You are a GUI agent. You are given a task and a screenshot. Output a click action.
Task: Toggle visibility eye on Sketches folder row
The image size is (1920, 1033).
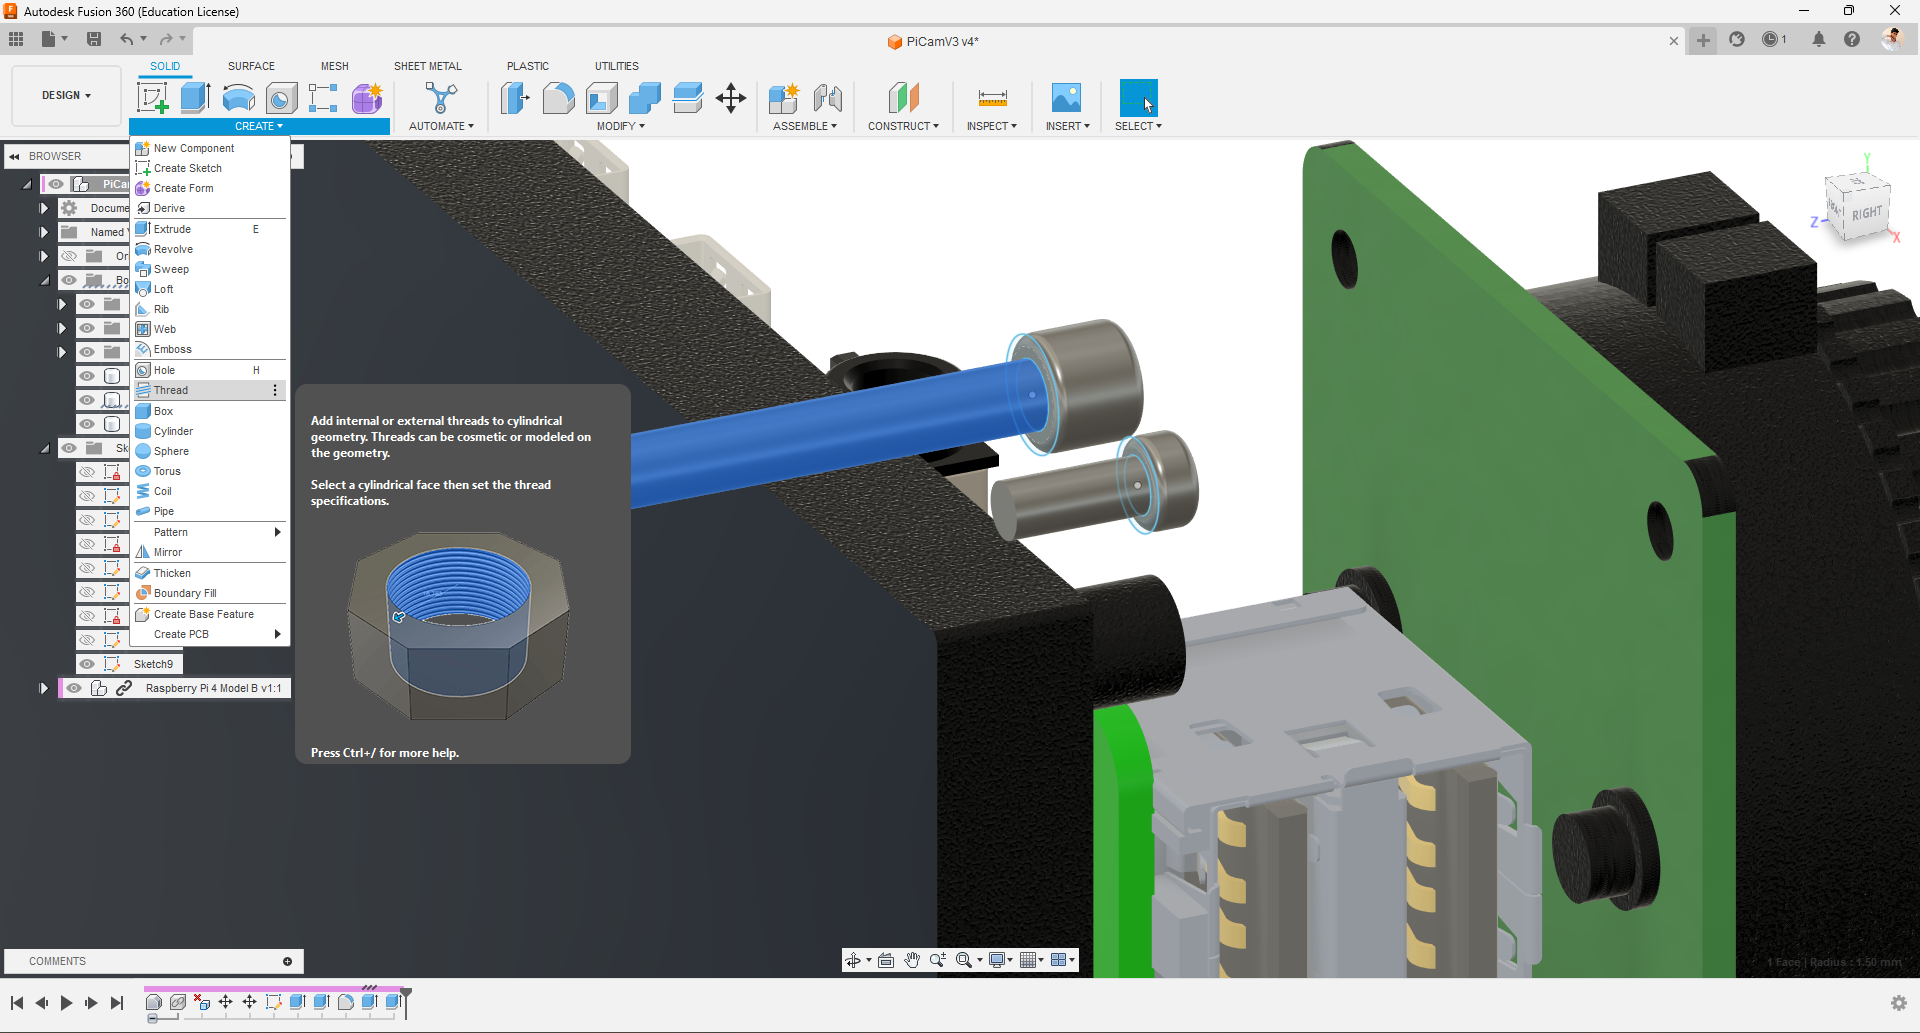(69, 448)
